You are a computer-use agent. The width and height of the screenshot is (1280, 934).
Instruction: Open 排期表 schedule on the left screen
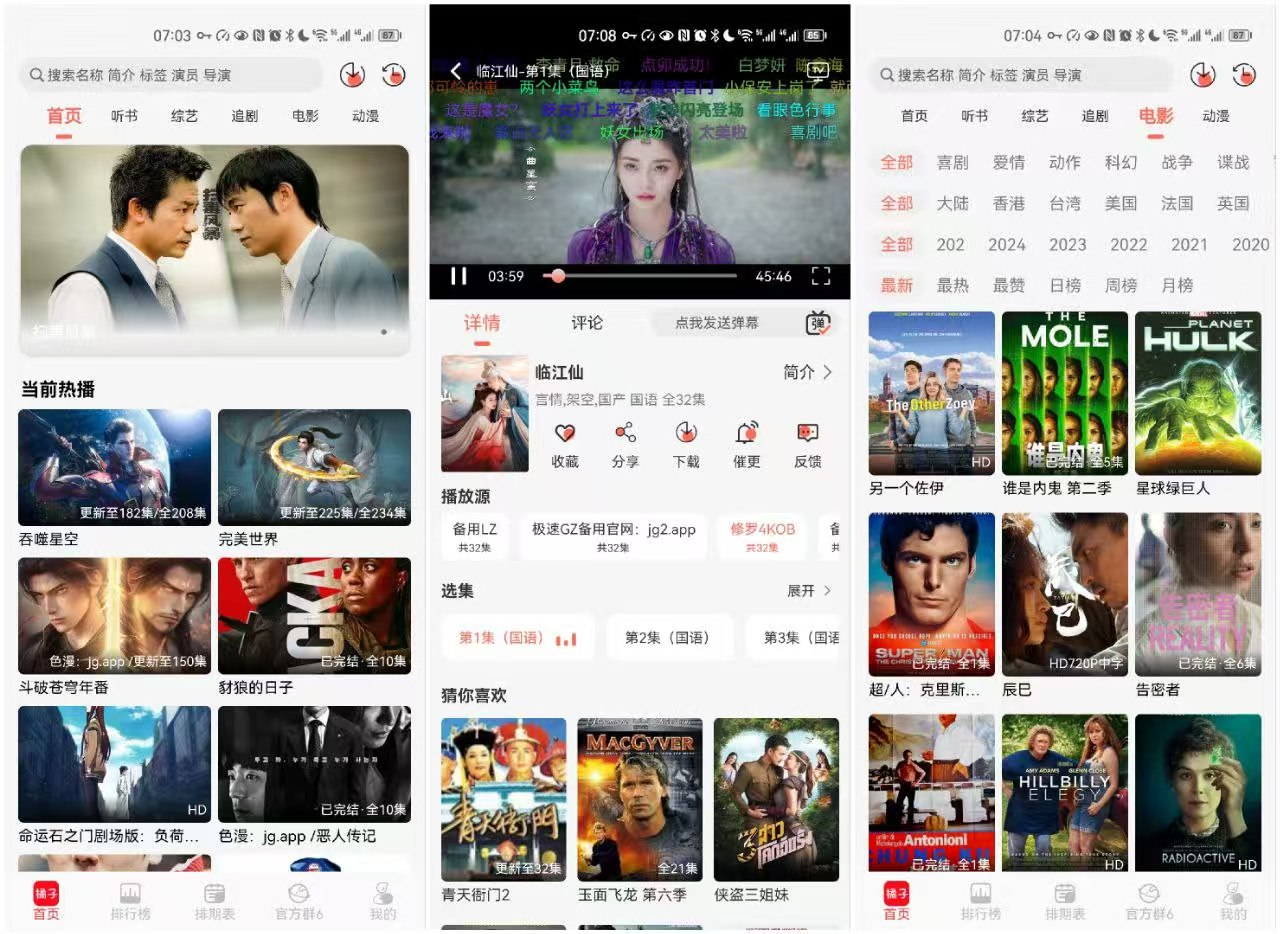coord(214,901)
